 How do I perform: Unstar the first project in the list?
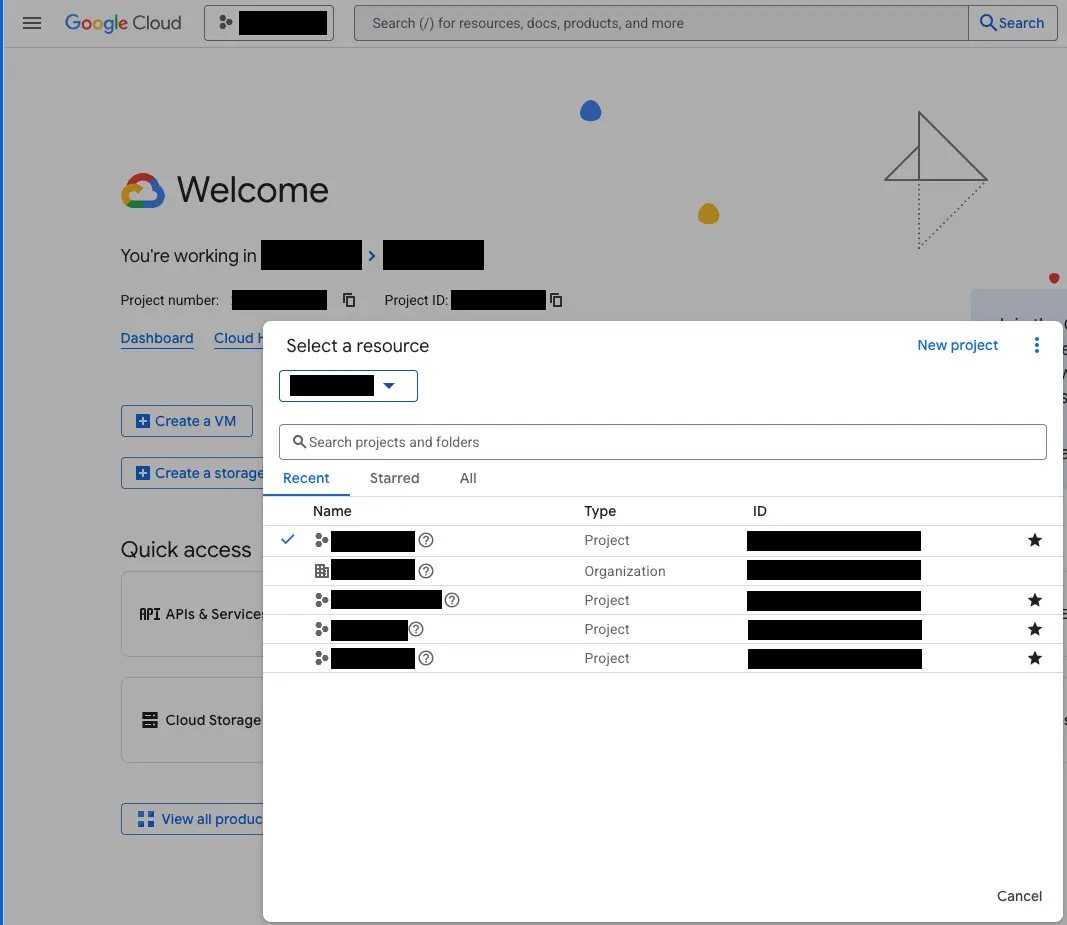(1035, 540)
